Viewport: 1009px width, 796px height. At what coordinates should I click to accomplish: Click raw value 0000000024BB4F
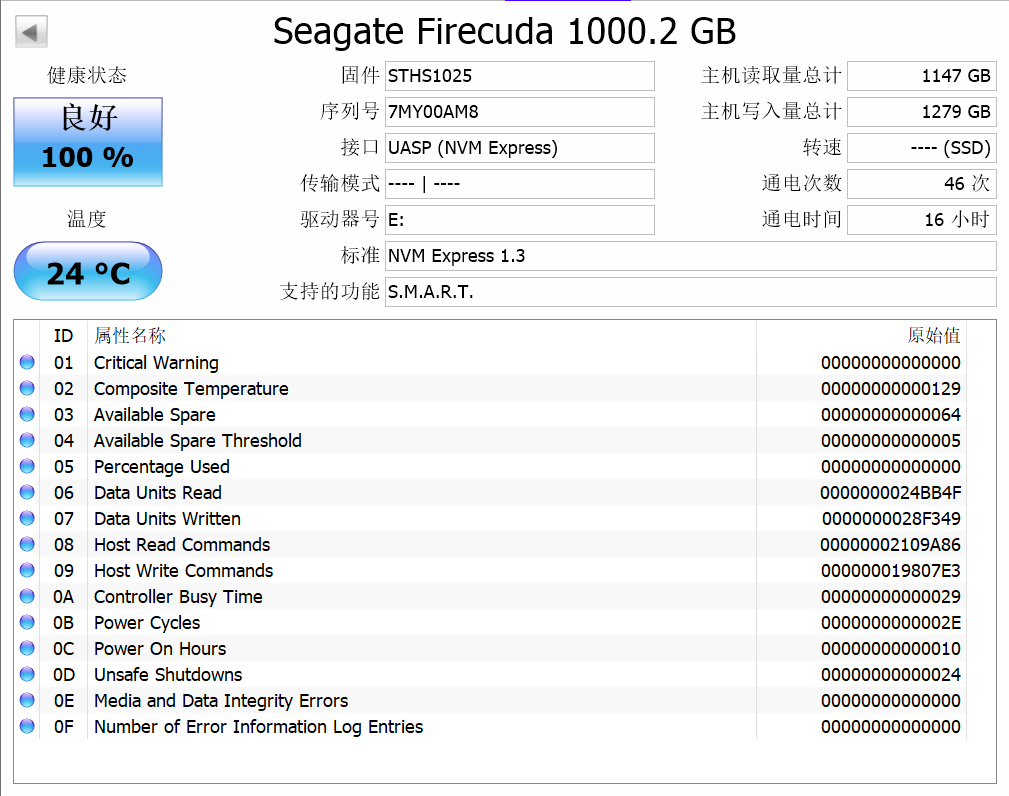point(891,493)
